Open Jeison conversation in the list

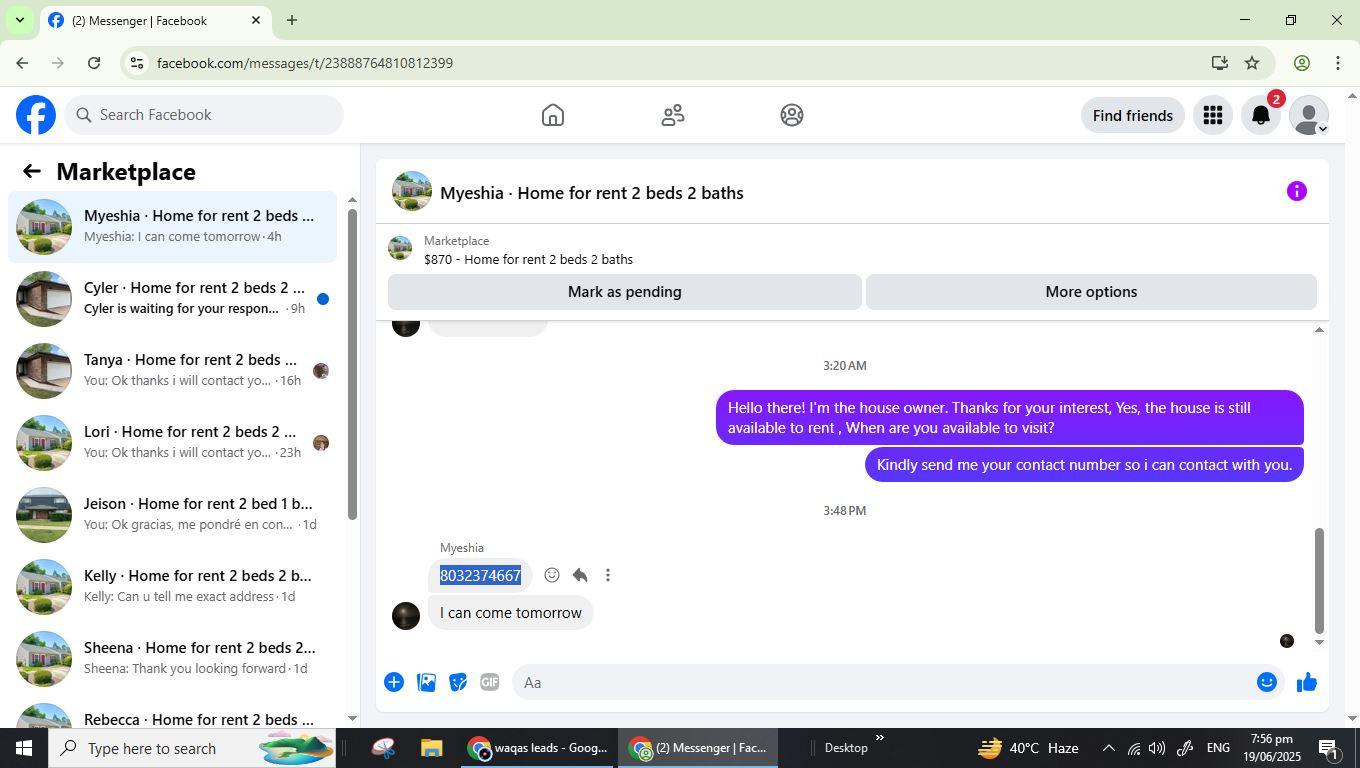tap(172, 515)
